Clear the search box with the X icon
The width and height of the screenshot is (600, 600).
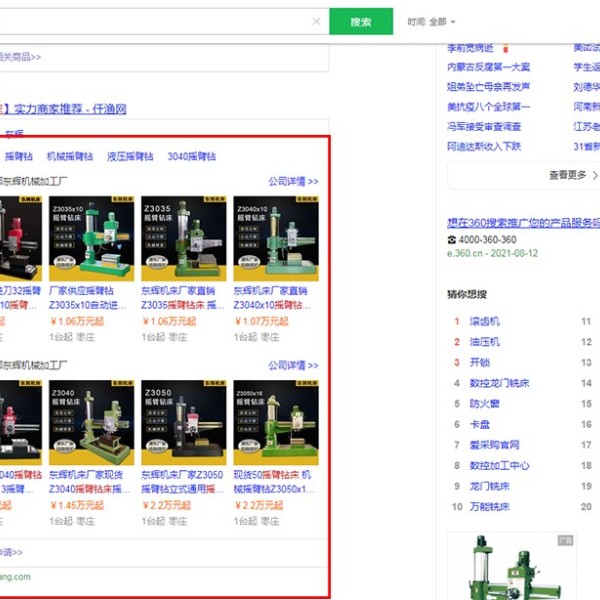pyautogui.click(x=316, y=21)
